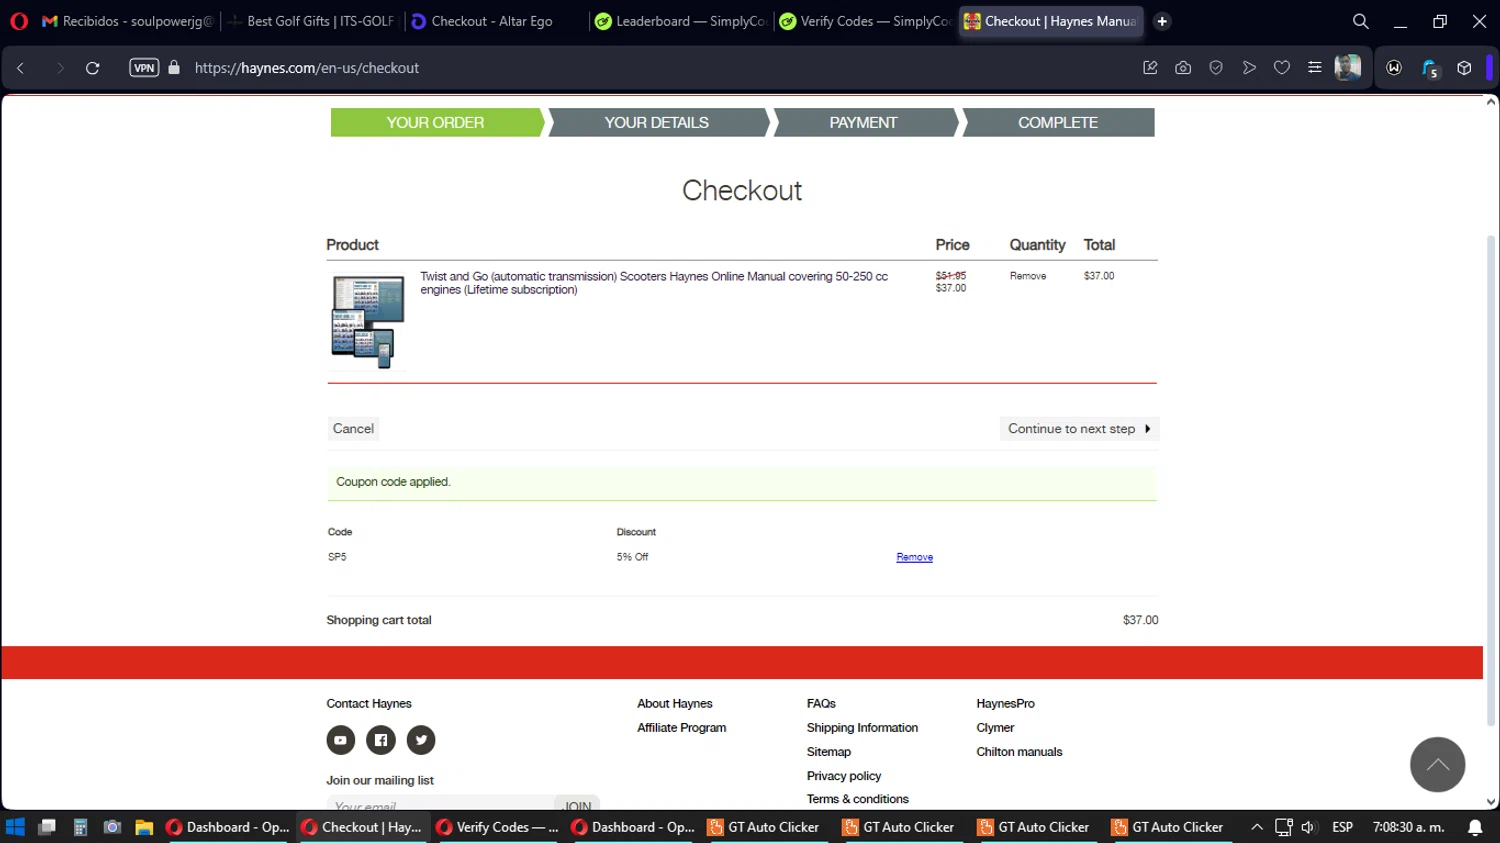This screenshot has height=843, width=1500.
Task: Select the YOUR ORDER checkout step
Action: point(436,123)
